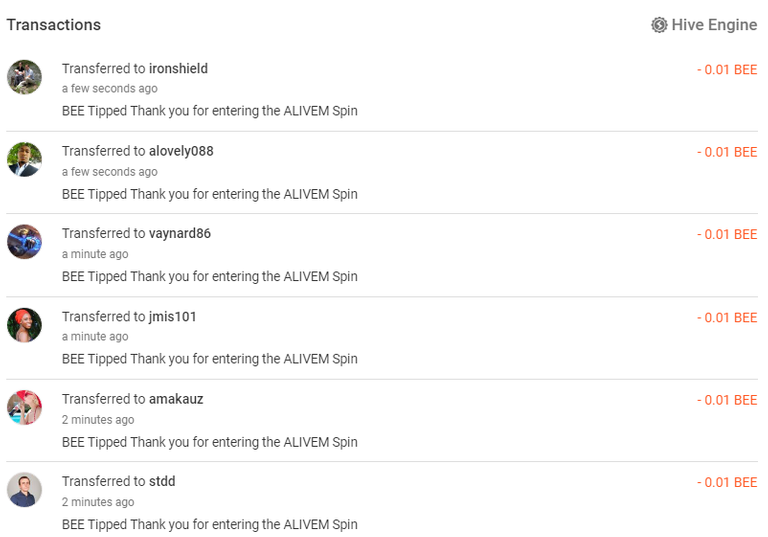Click the -0.01 BEE amount for stdd
Screen dimensions: 768x537
727,482
